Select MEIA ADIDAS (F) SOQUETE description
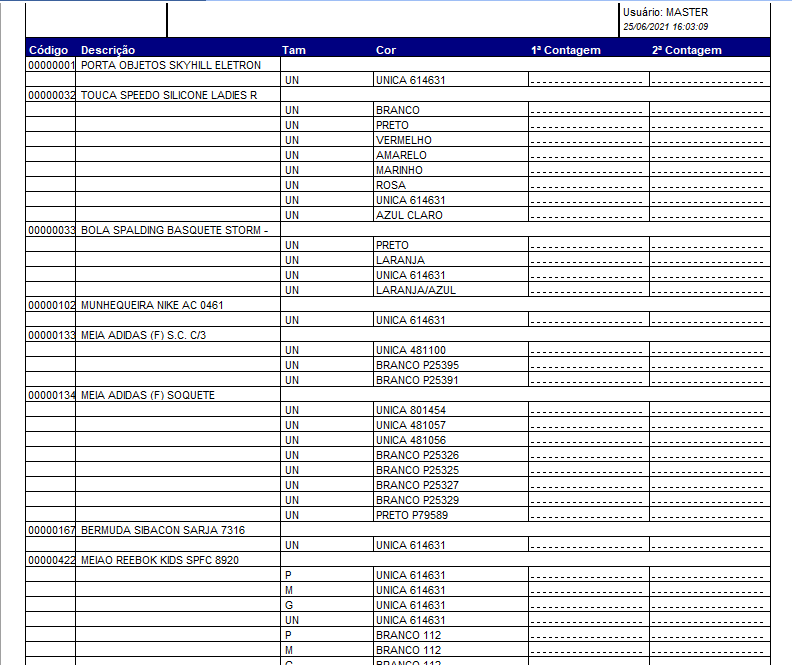 pos(147,395)
